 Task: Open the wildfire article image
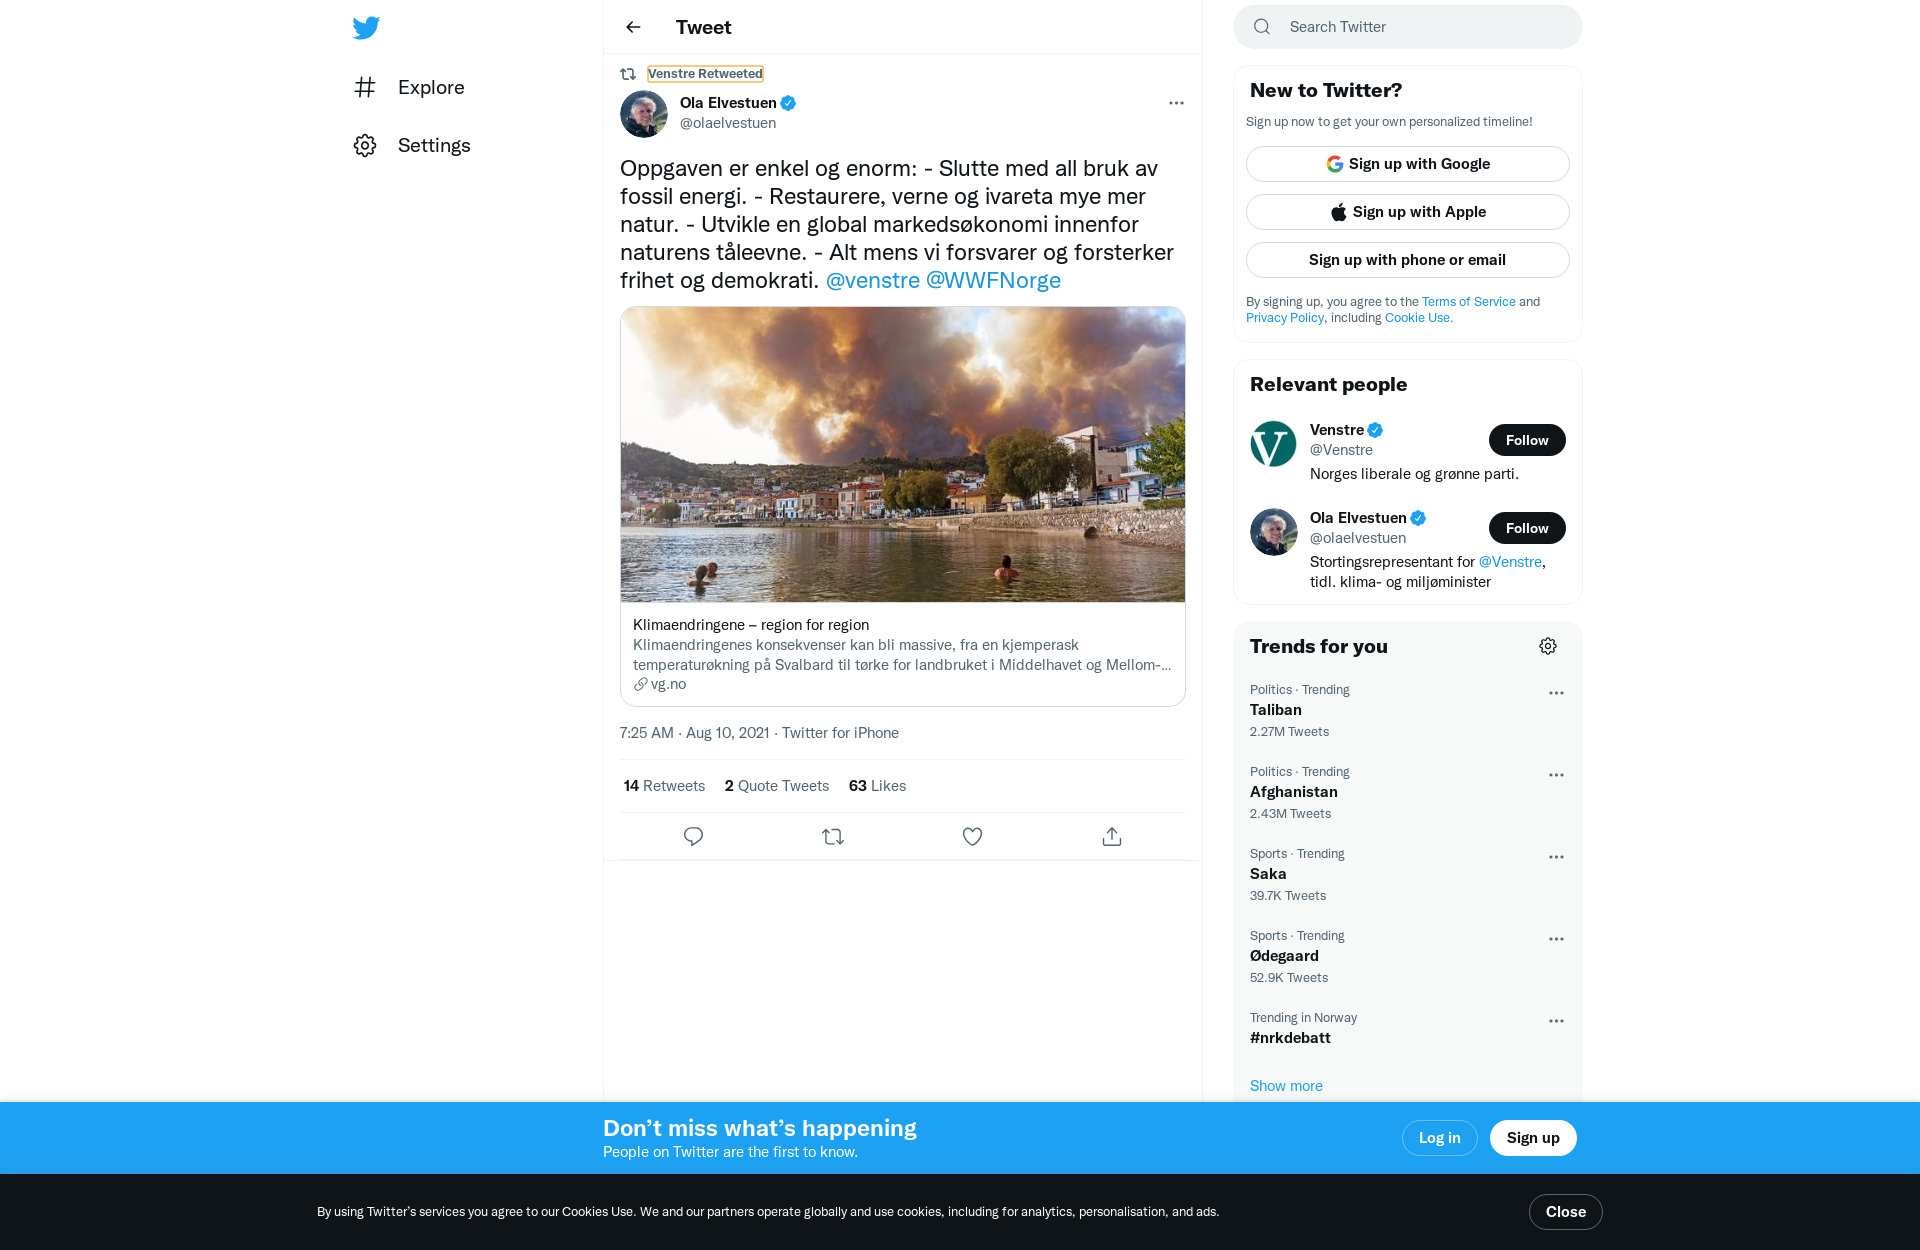[903, 454]
